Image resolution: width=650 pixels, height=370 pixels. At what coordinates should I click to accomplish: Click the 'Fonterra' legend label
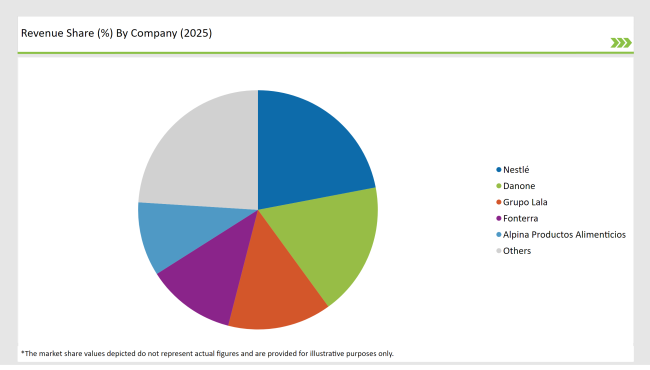tap(521, 218)
